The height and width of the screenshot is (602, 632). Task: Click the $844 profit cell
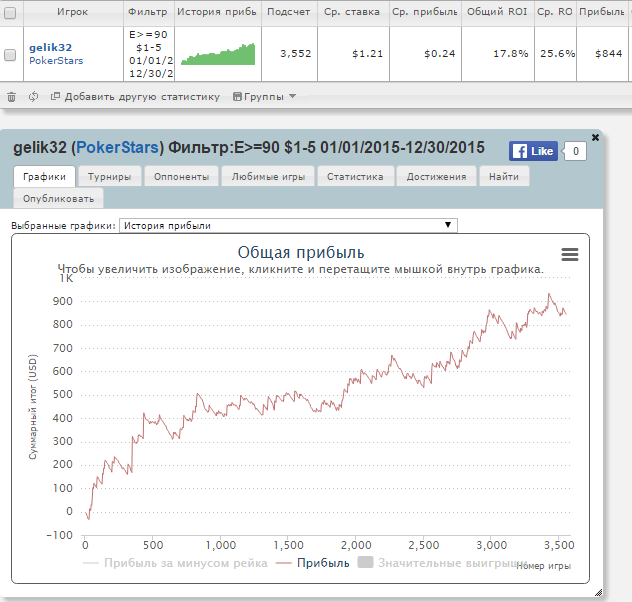click(x=602, y=54)
